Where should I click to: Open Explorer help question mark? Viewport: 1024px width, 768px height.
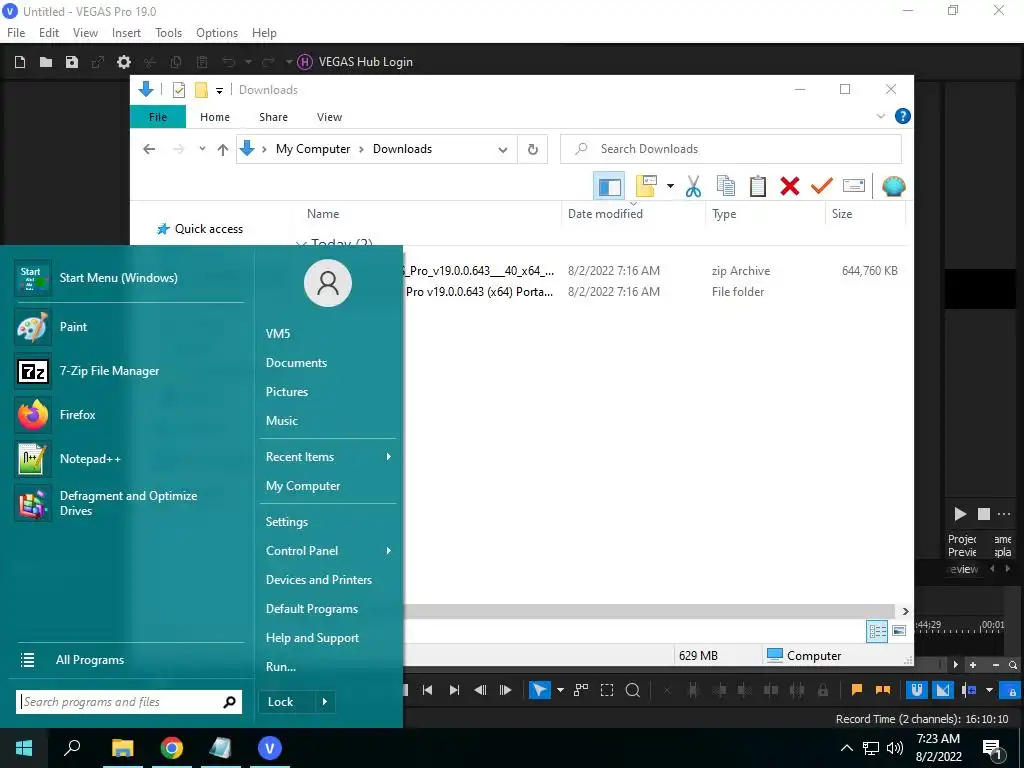903,116
